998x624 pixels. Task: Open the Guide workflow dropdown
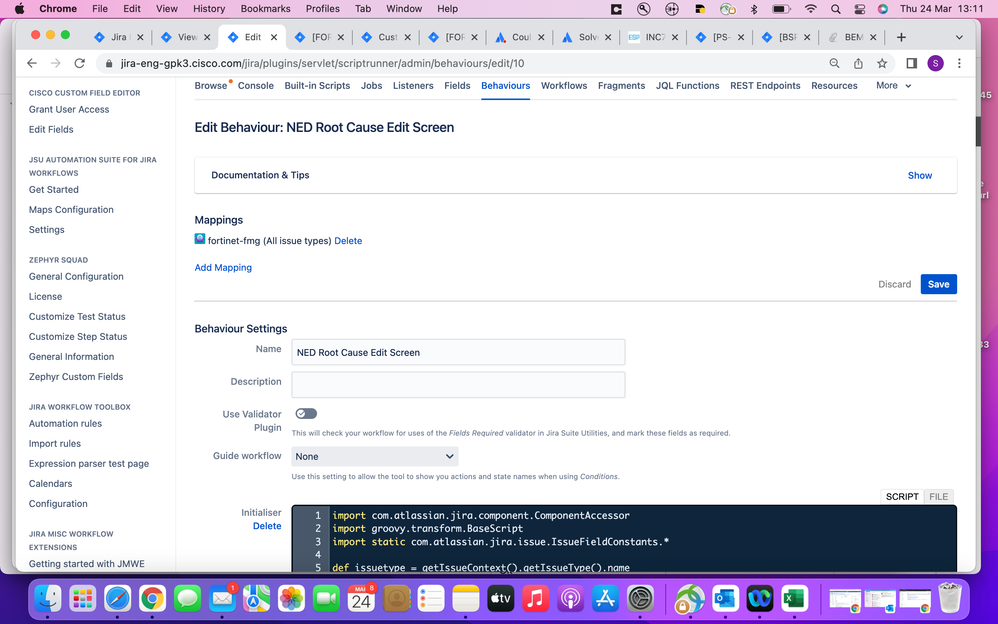[374, 457]
